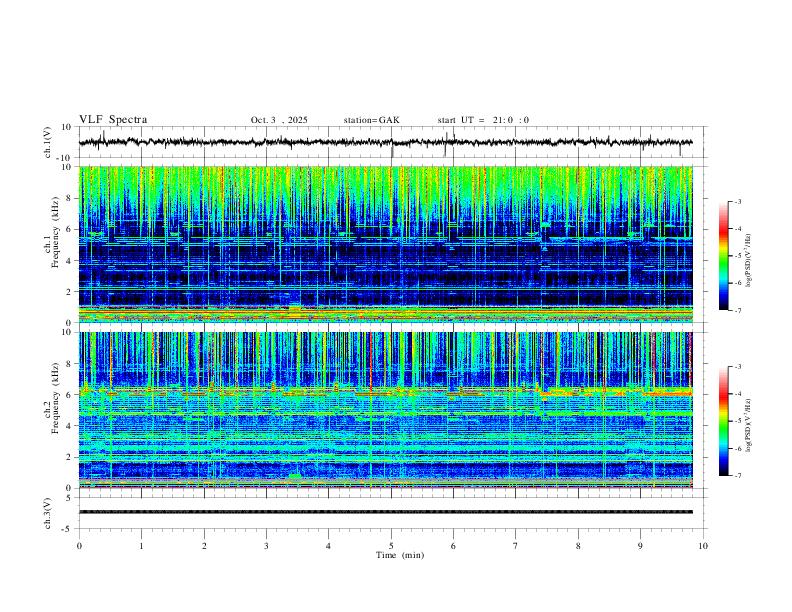Click the ch.1 voltage waveform trace panel
The width and height of the screenshot is (792, 612).
(392, 142)
